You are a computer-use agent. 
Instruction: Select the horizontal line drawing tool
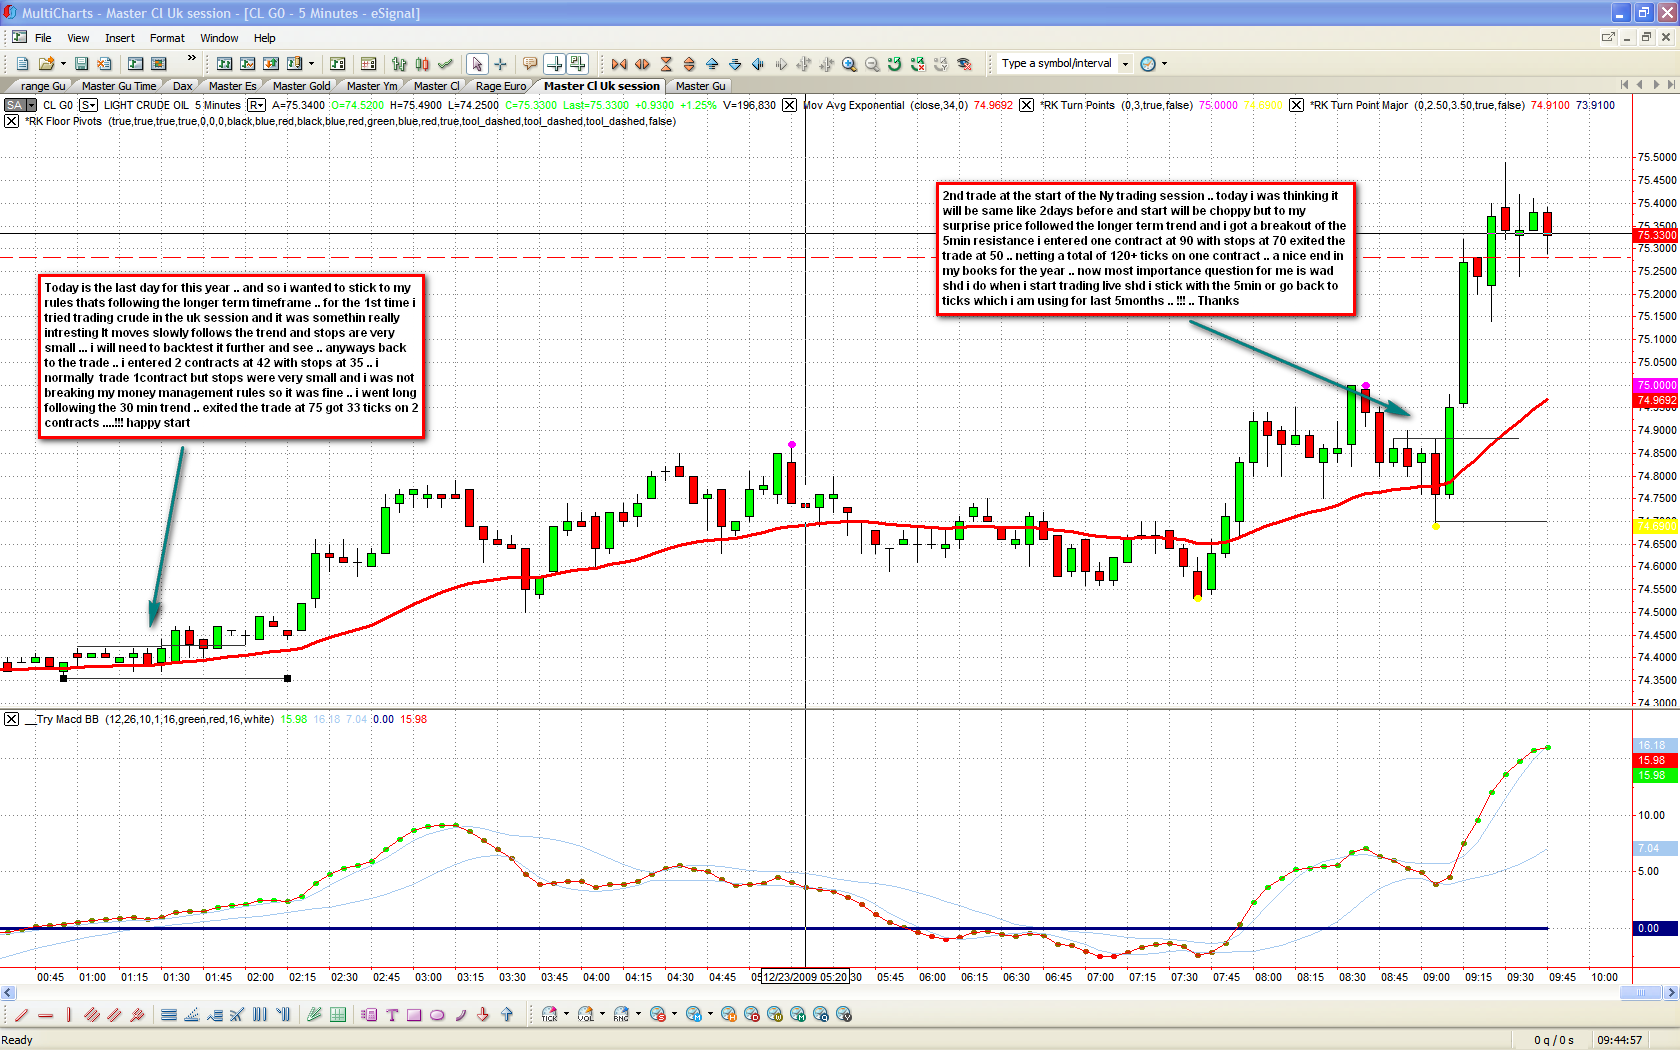(x=46, y=1015)
